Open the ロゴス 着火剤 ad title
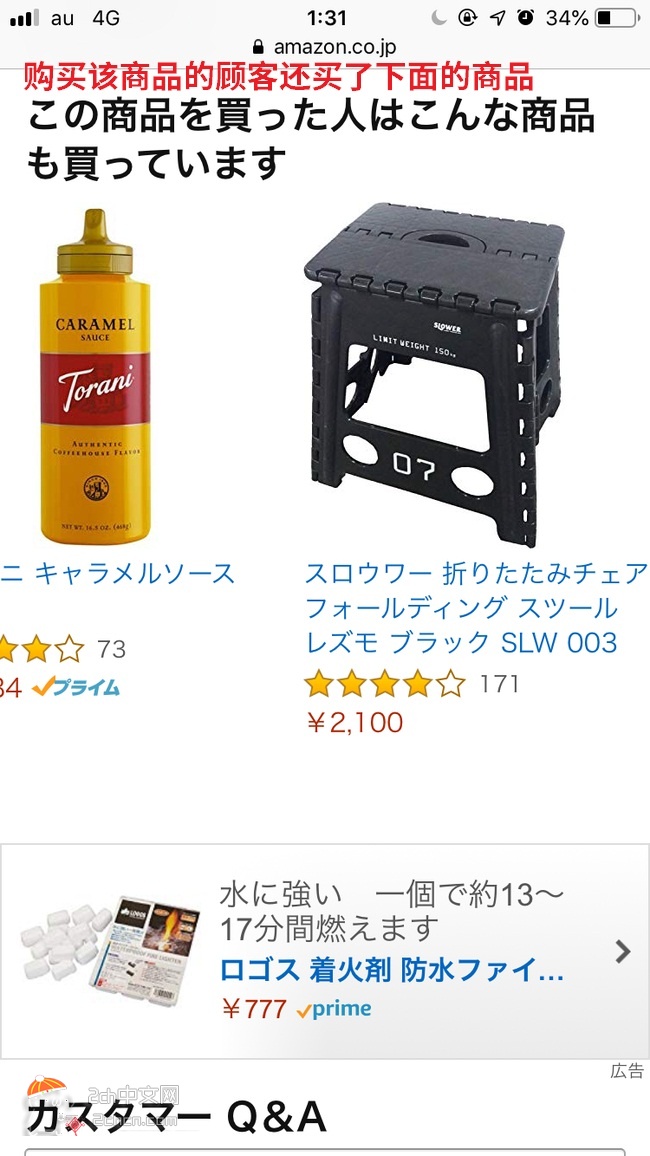 pyautogui.click(x=391, y=971)
